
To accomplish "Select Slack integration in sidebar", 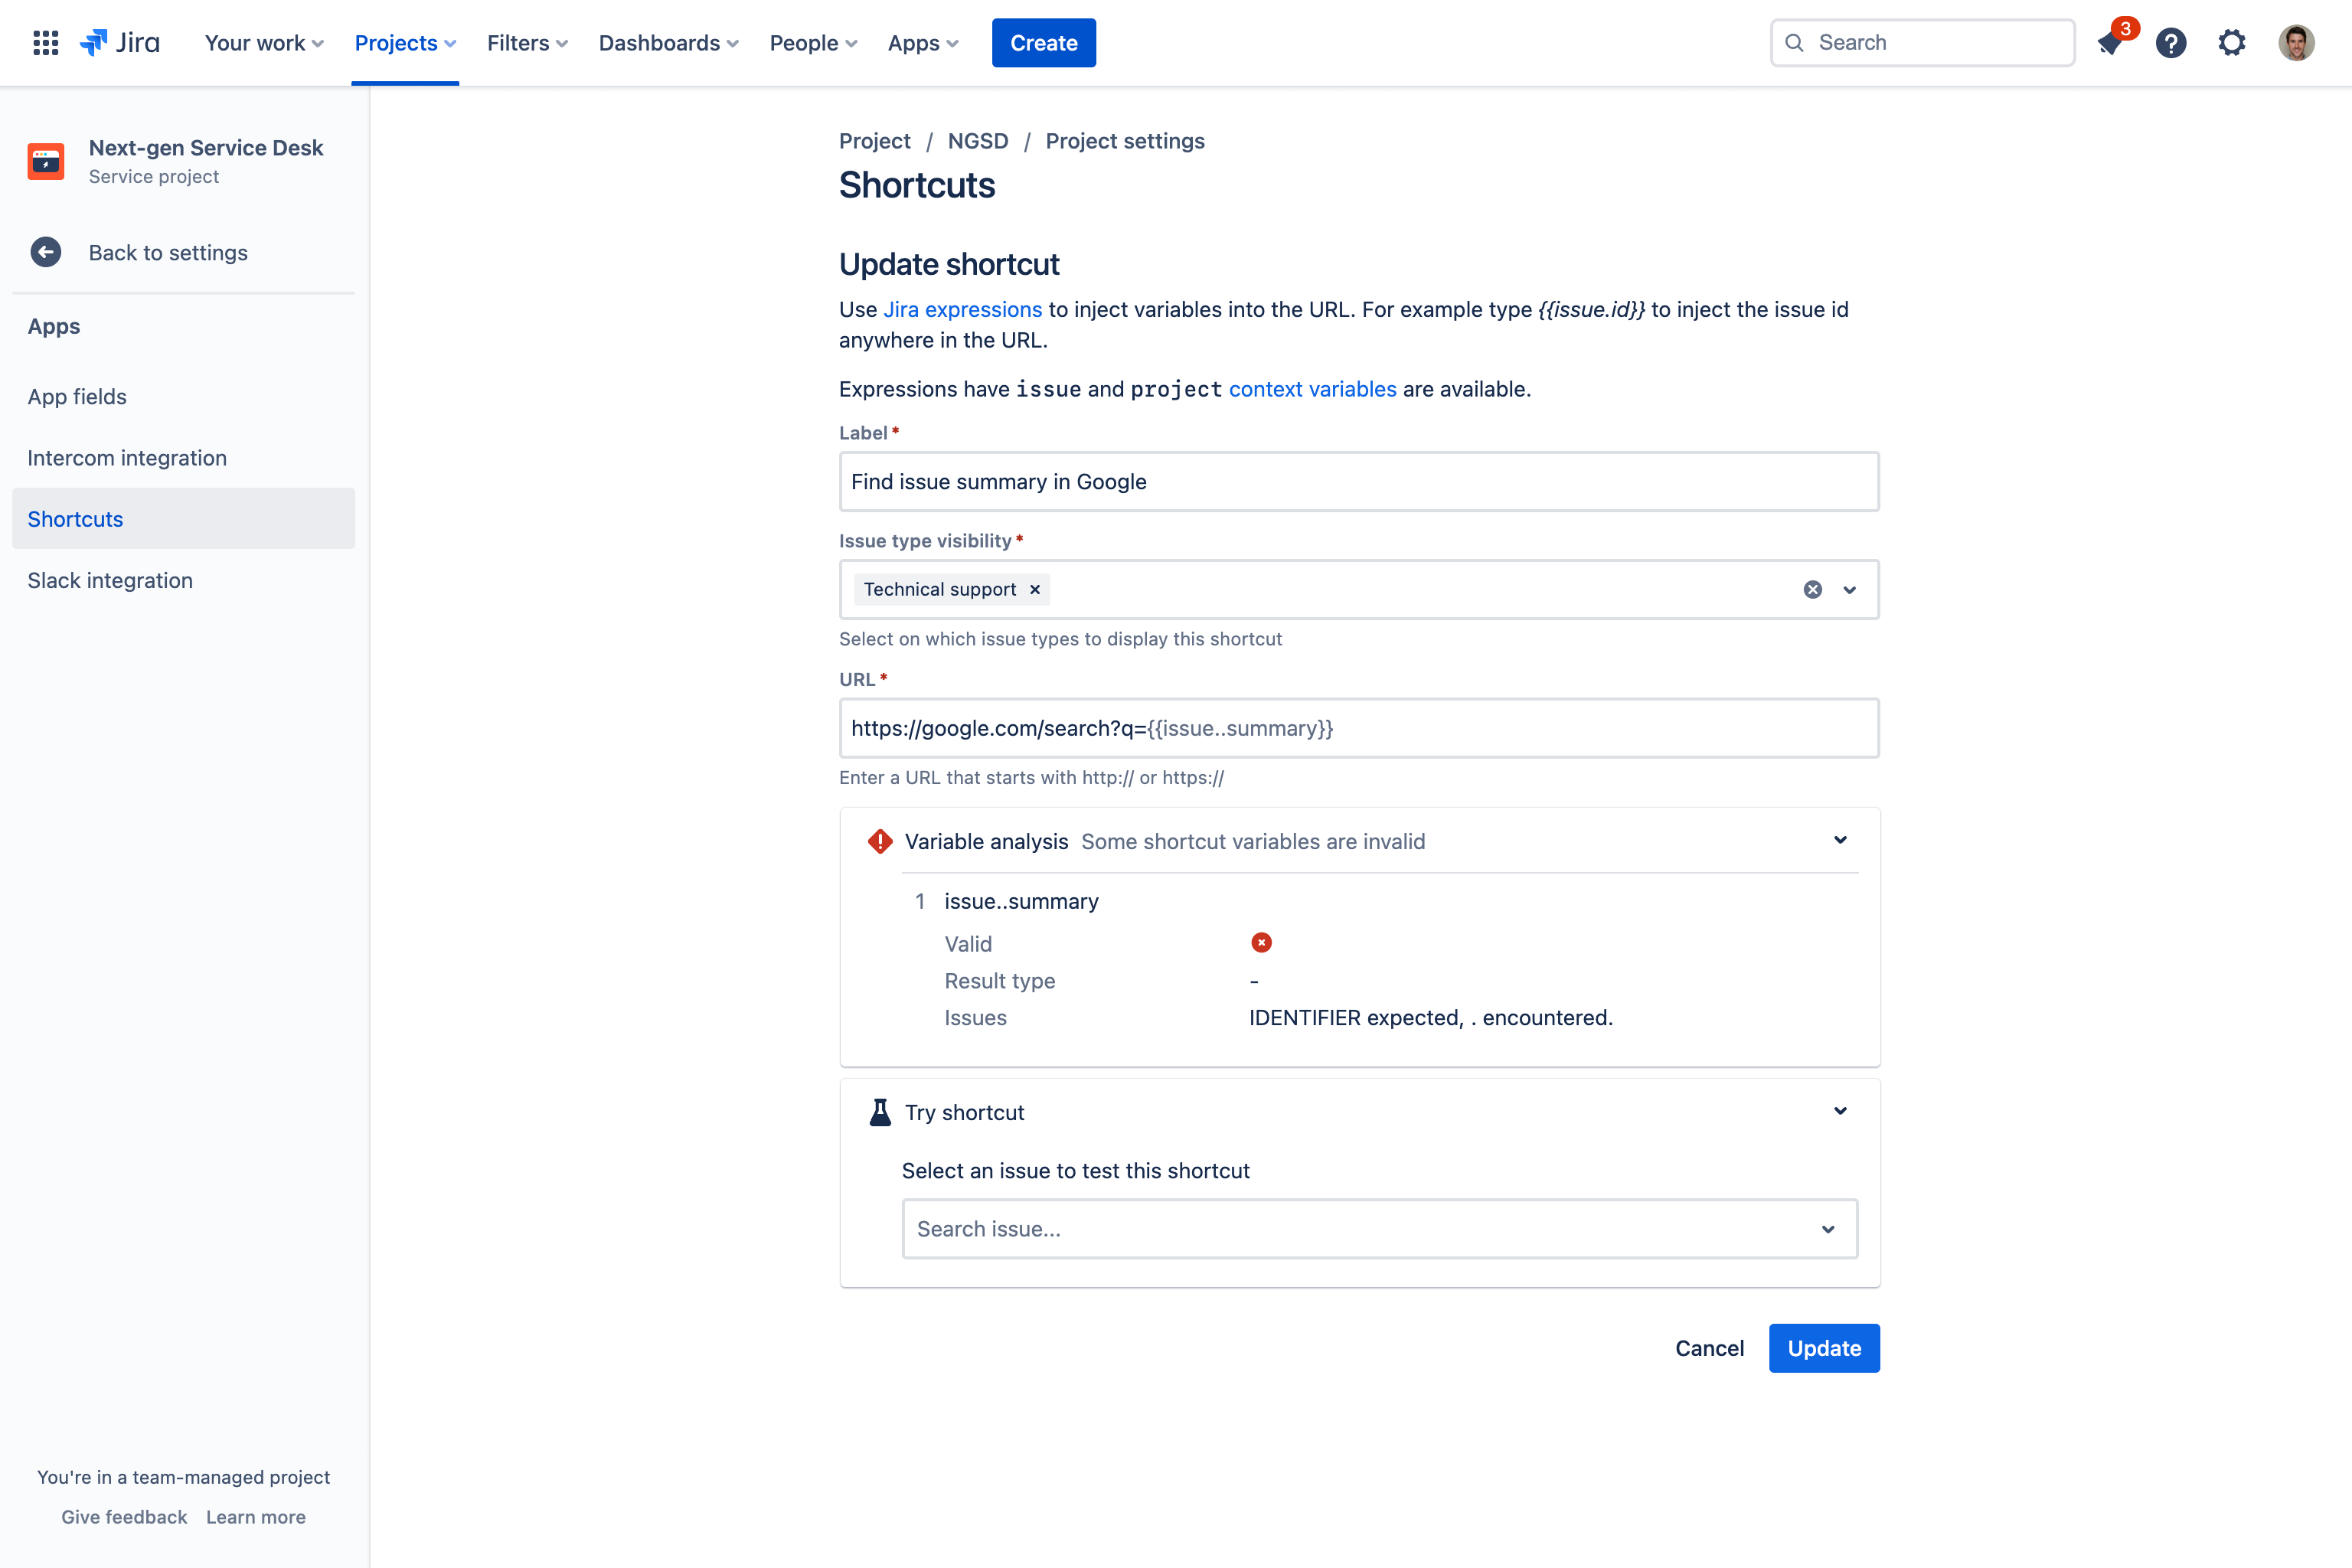I will [110, 580].
